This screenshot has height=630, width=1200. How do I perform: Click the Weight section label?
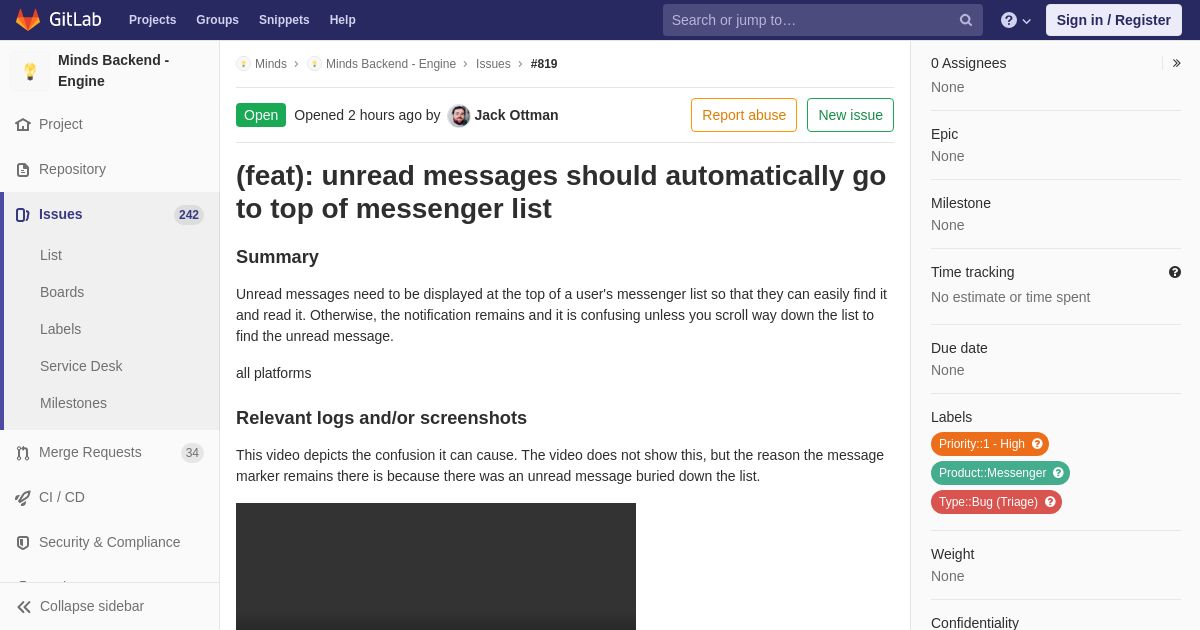[952, 554]
